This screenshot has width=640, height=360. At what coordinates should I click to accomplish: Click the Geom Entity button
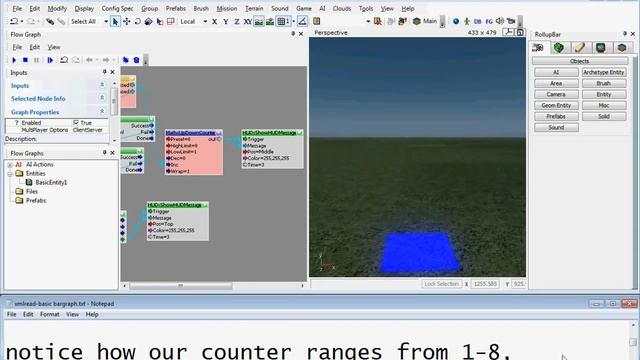(x=556, y=105)
